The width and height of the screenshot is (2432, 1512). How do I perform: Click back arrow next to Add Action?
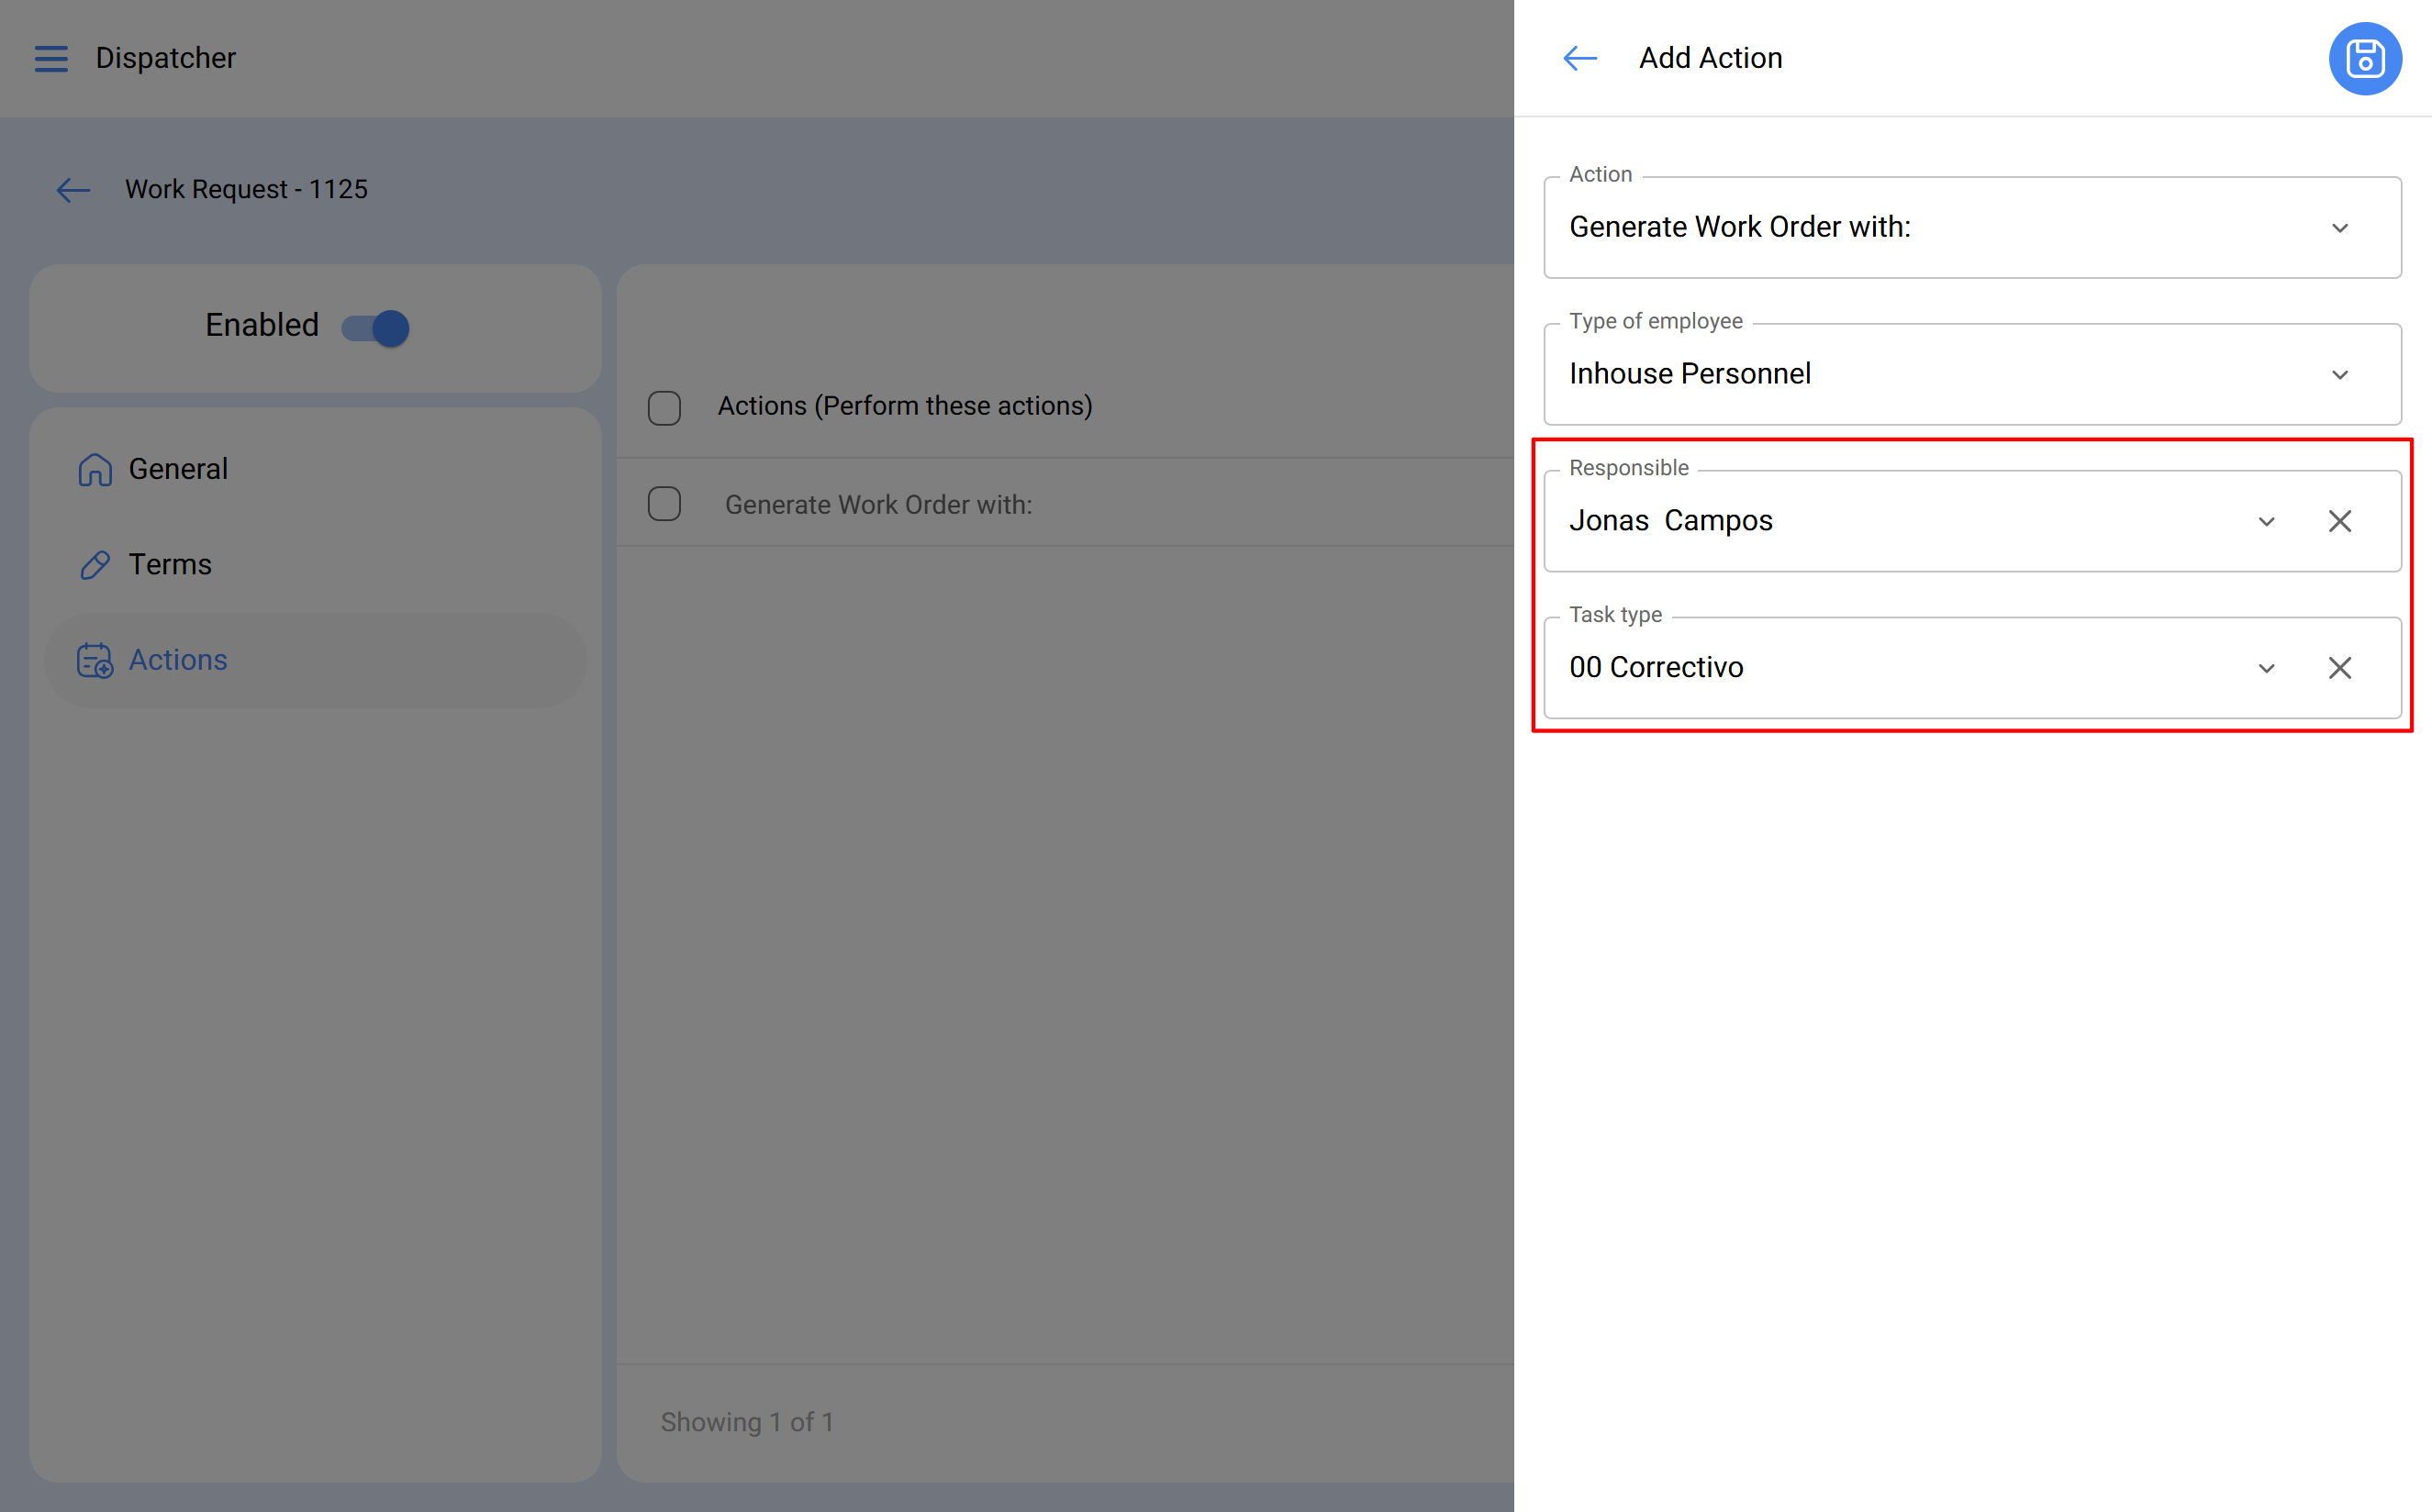coord(1579,59)
